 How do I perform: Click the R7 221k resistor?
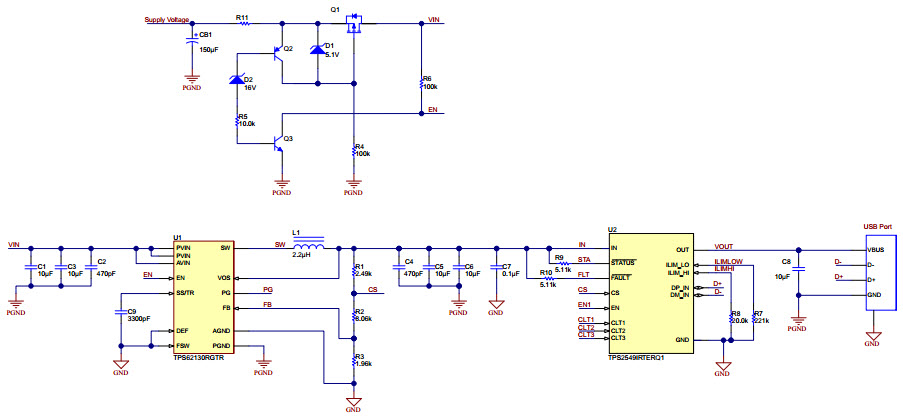point(749,318)
